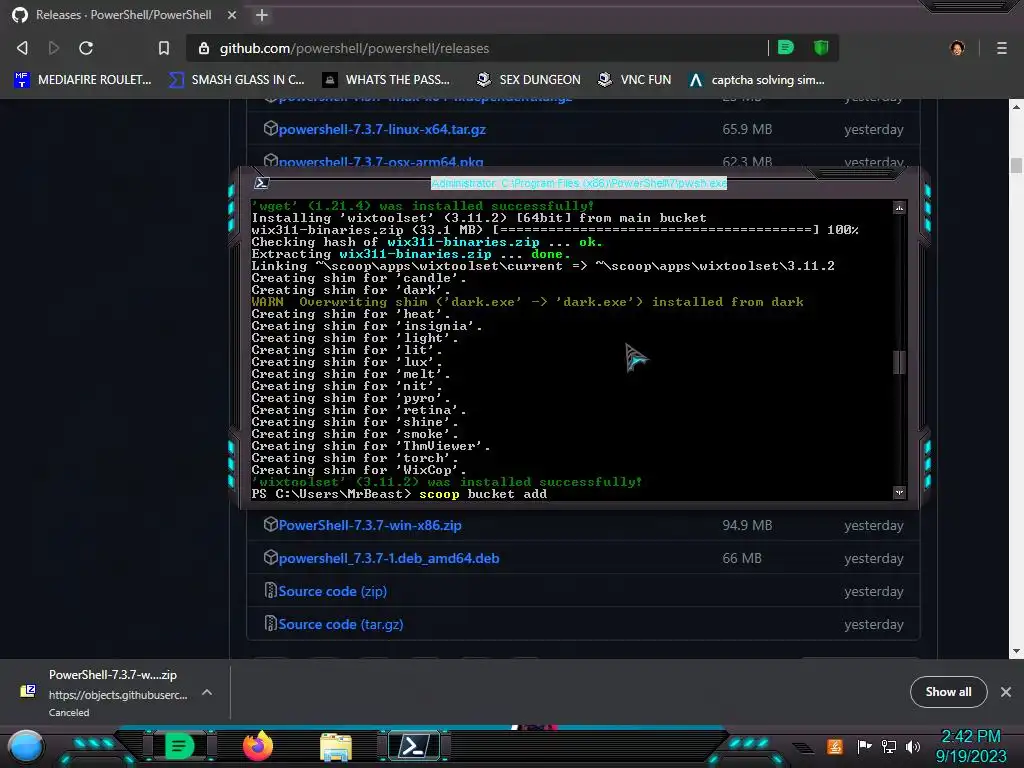Image resolution: width=1024 pixels, height=768 pixels.
Task: Click the taskbar clock showing 2:42 PM
Action: tap(971, 746)
